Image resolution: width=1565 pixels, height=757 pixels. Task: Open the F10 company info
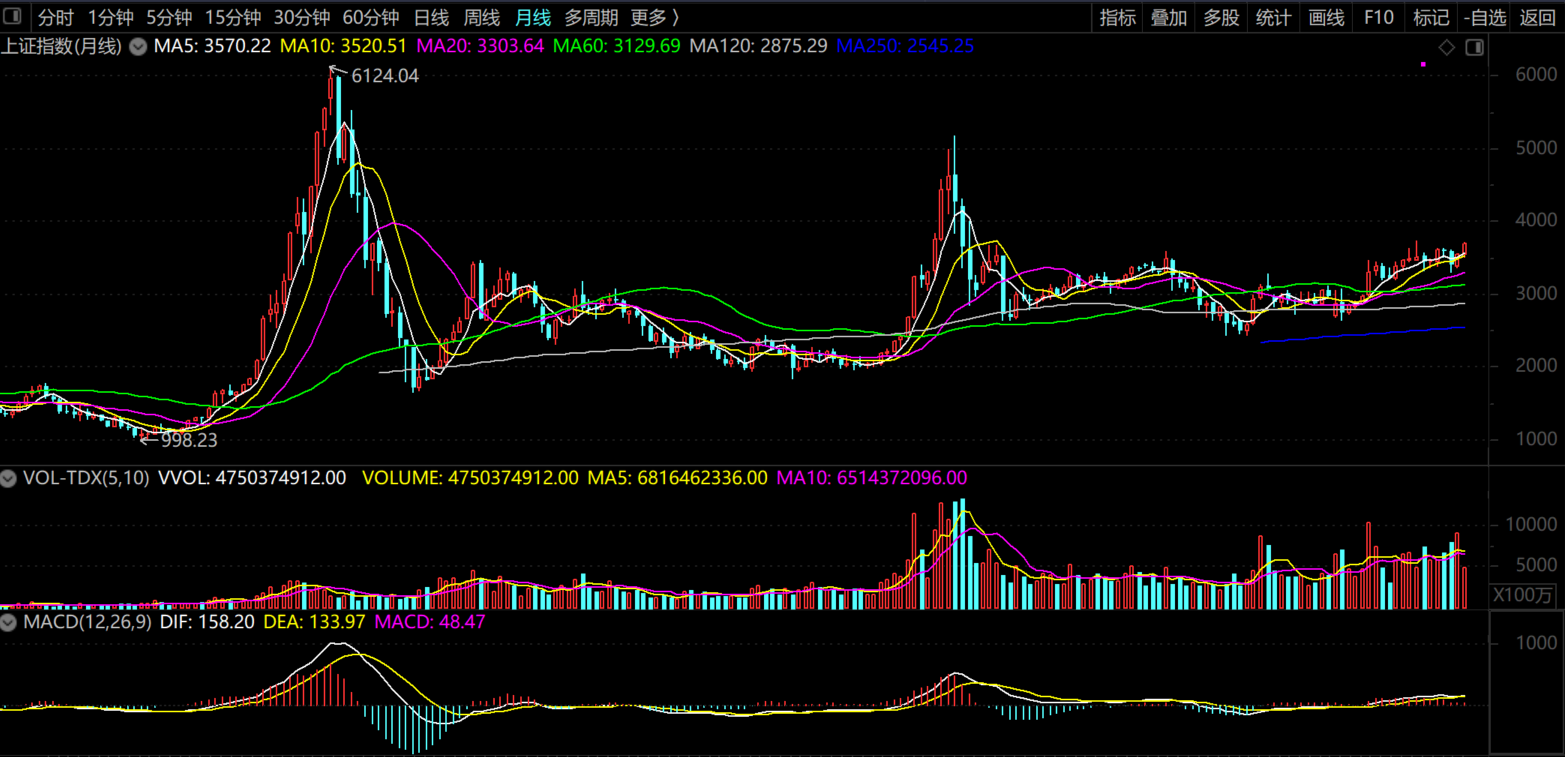pyautogui.click(x=1379, y=17)
